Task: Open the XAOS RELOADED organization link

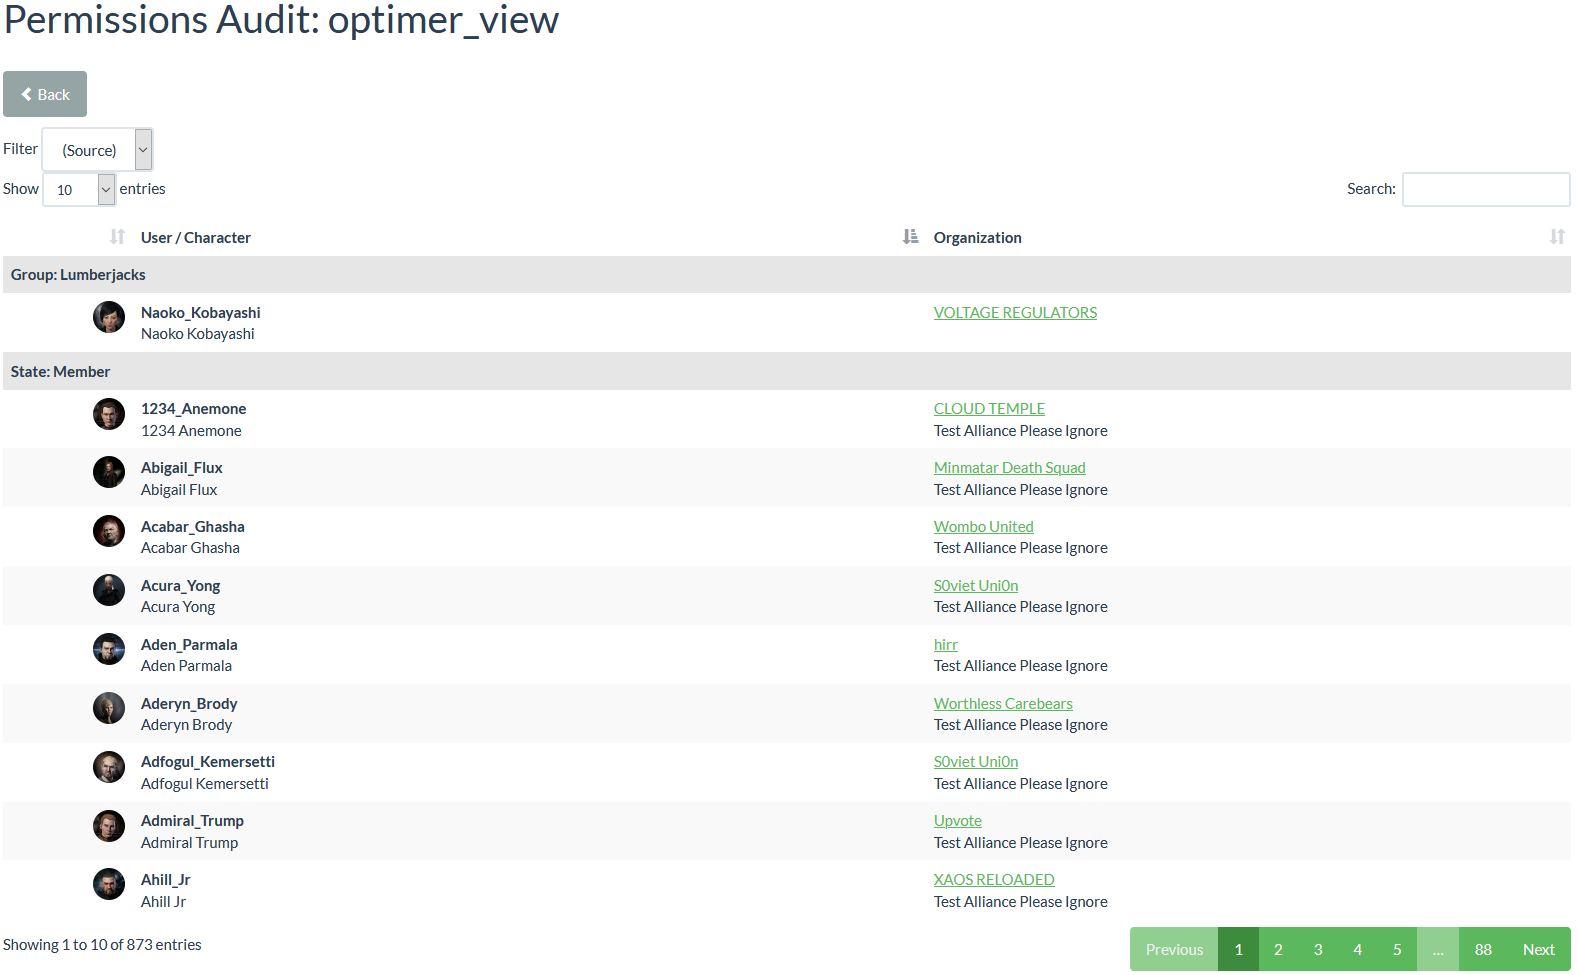Action: (993, 880)
